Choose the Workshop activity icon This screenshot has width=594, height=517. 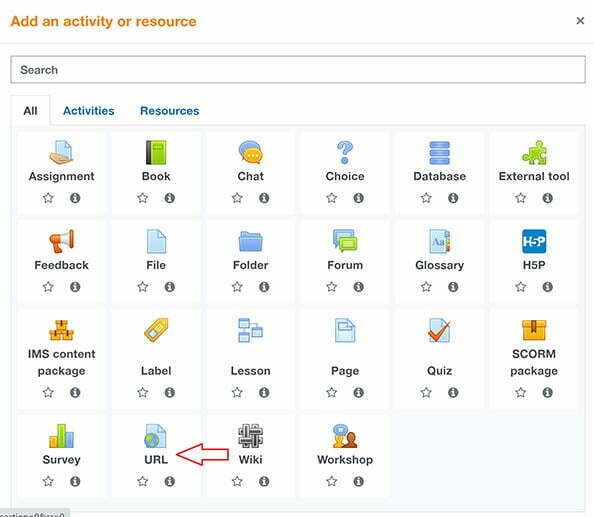pos(345,436)
